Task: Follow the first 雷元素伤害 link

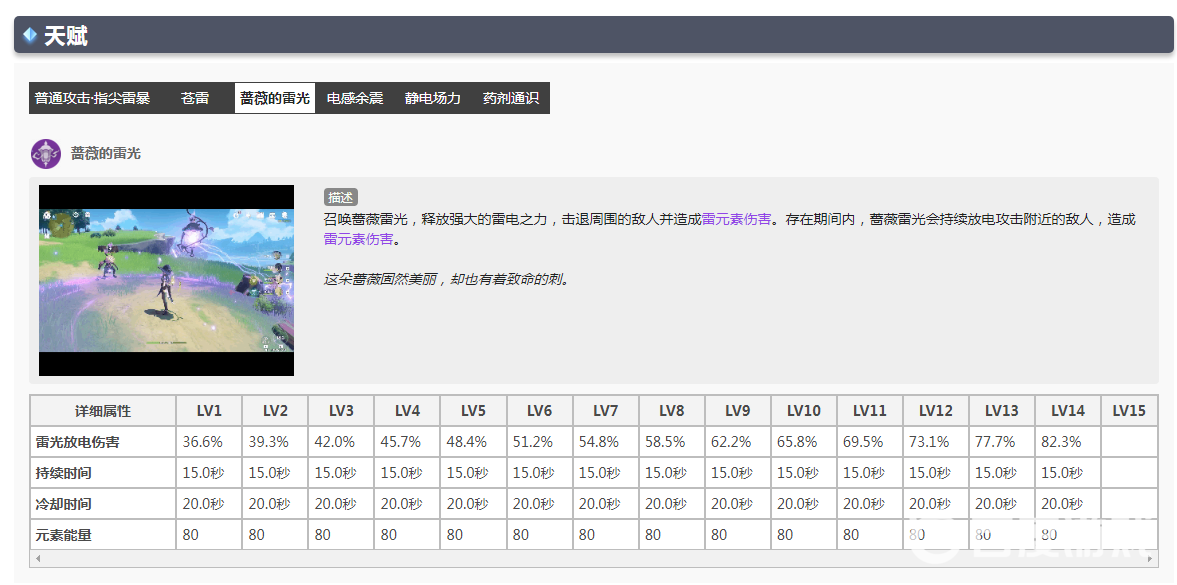Action: point(736,219)
